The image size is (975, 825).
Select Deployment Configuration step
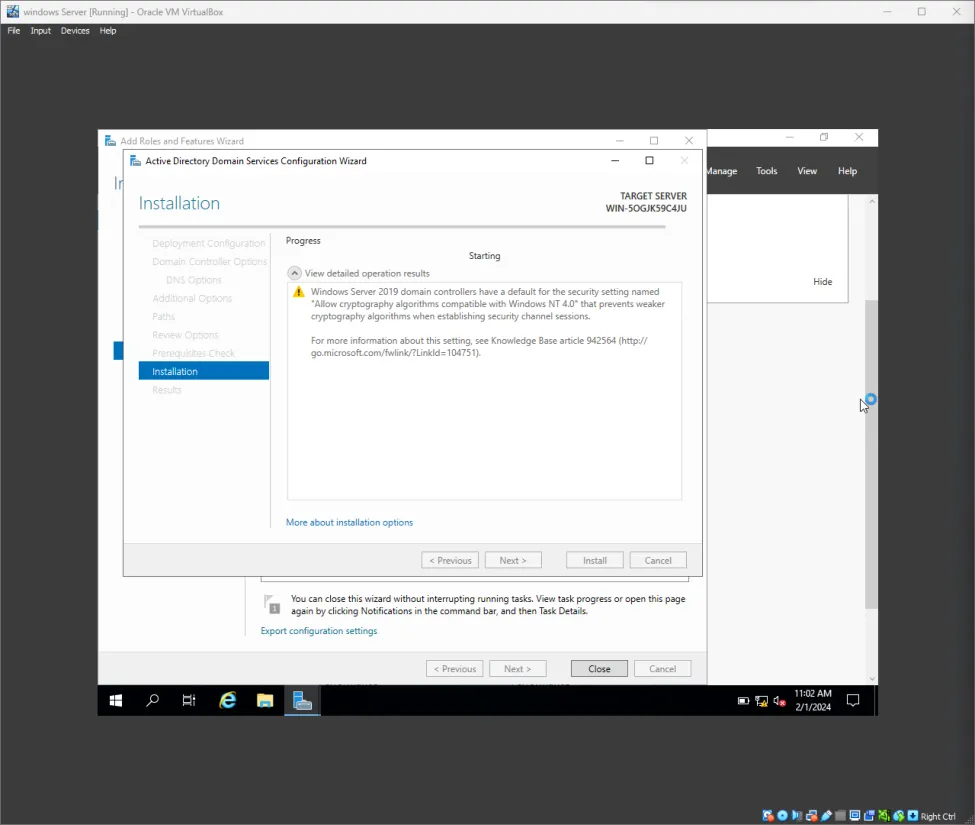pyautogui.click(x=208, y=243)
